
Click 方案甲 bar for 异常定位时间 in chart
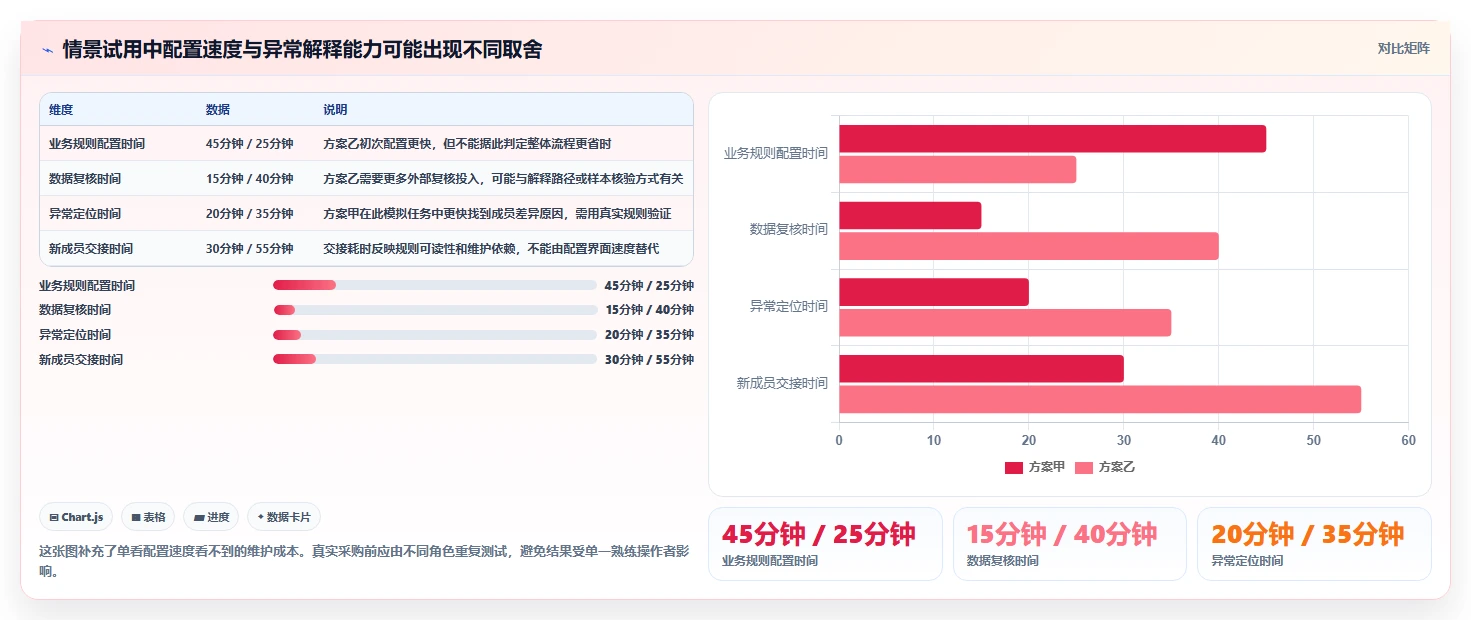pos(934,292)
